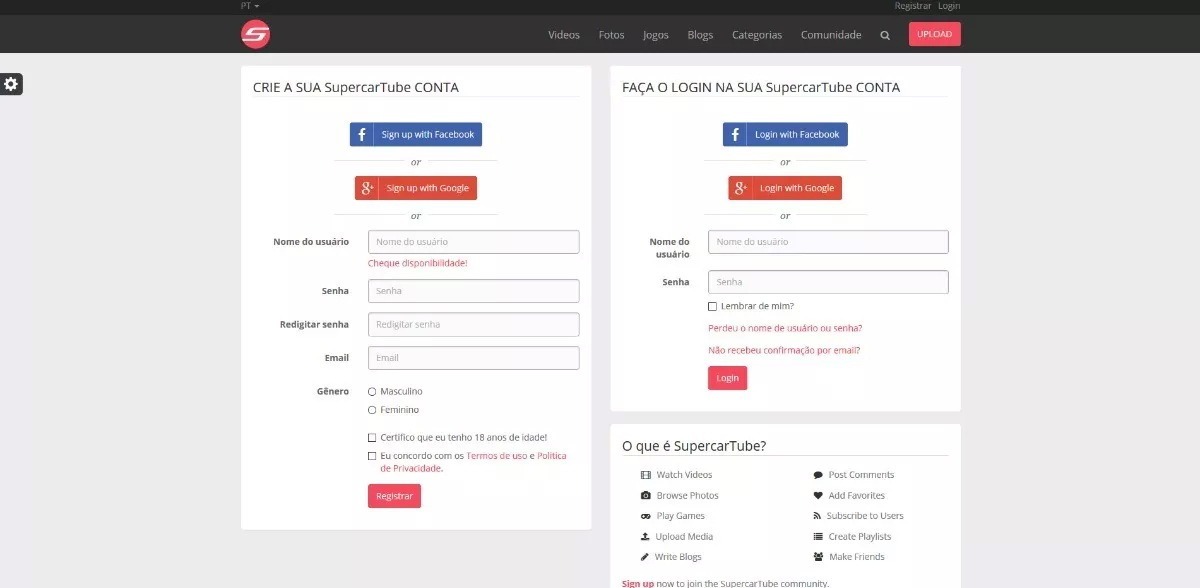This screenshot has height=588, width=1200.
Task: Click Sign up with Google
Action: click(x=416, y=188)
